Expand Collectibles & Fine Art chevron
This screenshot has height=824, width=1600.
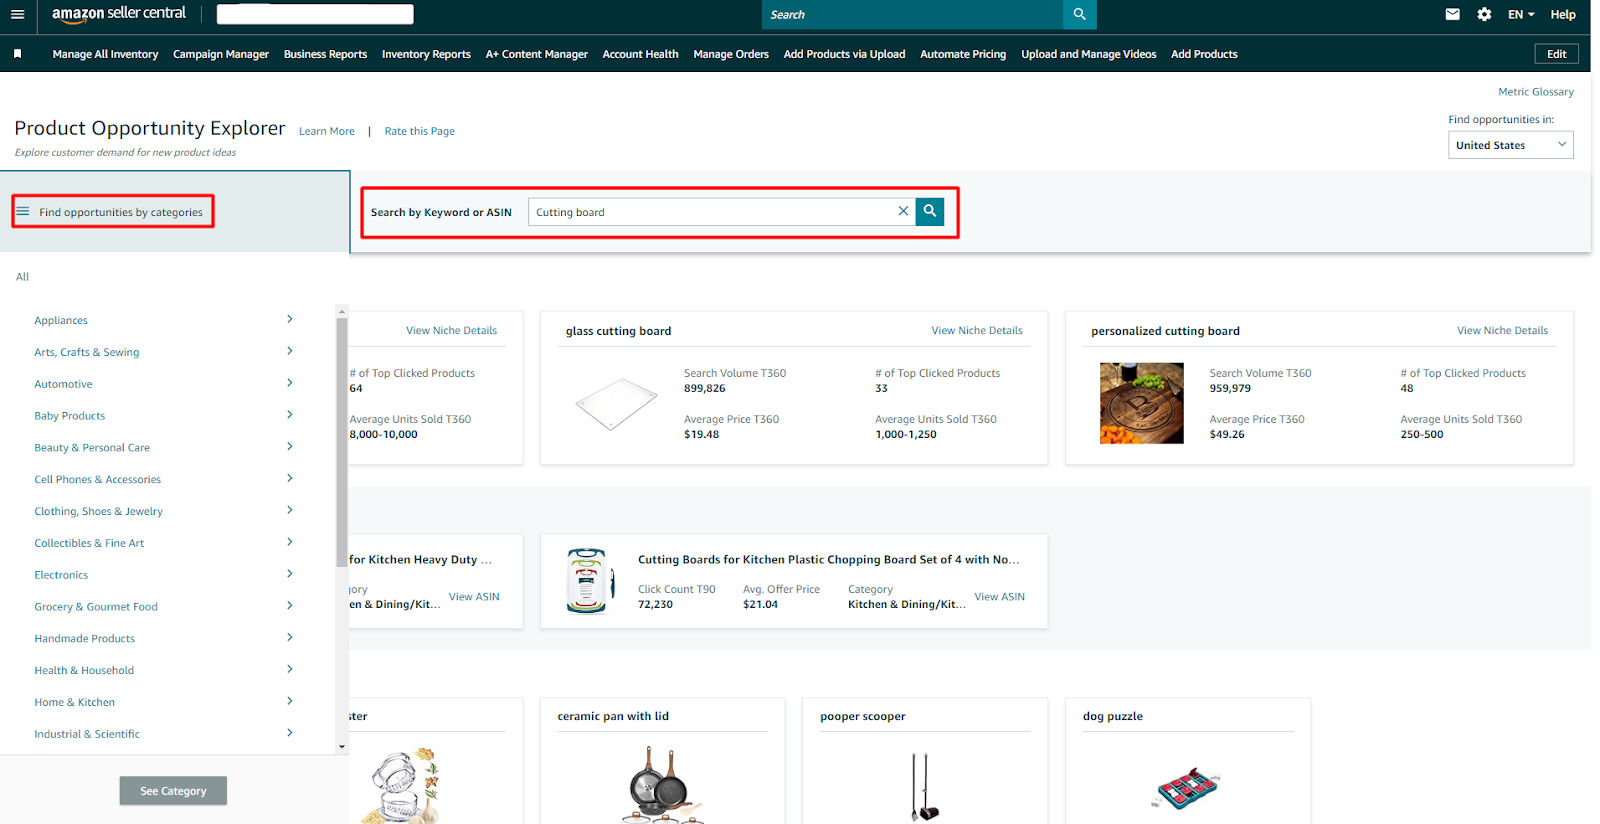click(290, 542)
